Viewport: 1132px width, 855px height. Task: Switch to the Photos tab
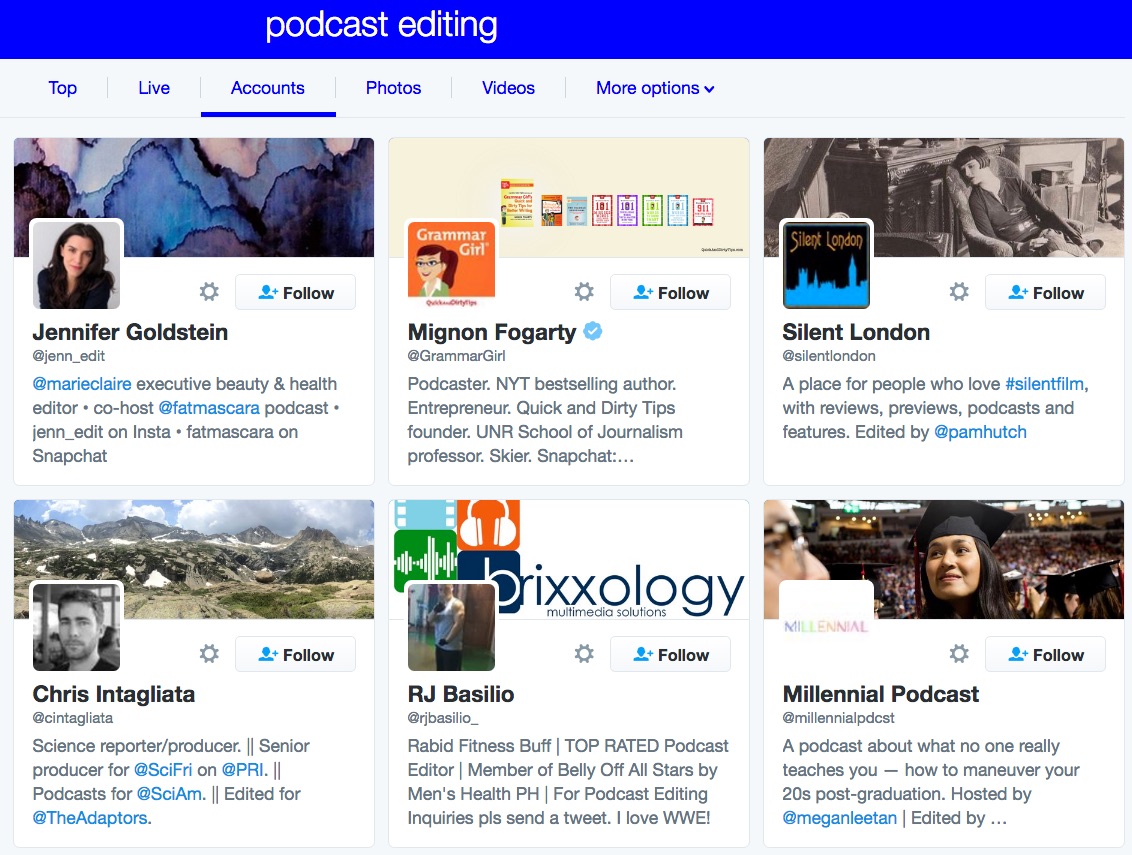tap(393, 88)
